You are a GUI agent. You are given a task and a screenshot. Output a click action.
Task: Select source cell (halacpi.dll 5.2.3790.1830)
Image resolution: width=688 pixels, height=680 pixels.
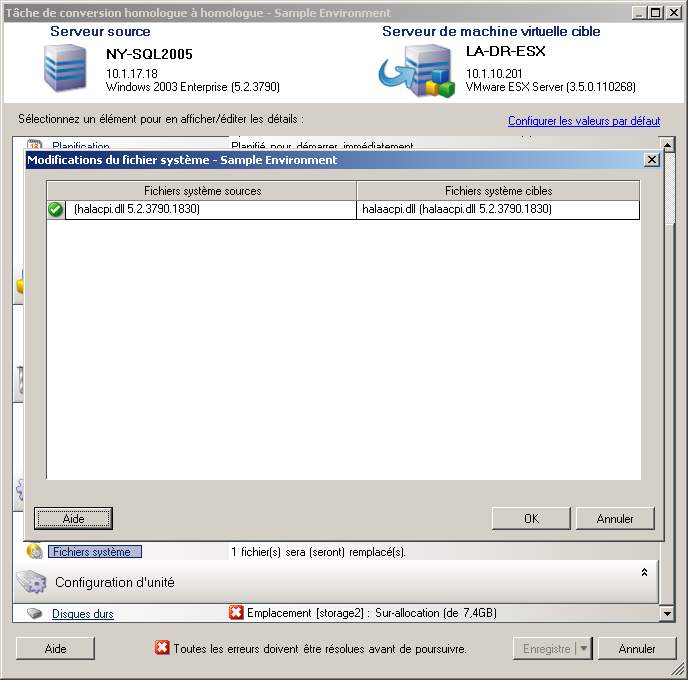211,209
